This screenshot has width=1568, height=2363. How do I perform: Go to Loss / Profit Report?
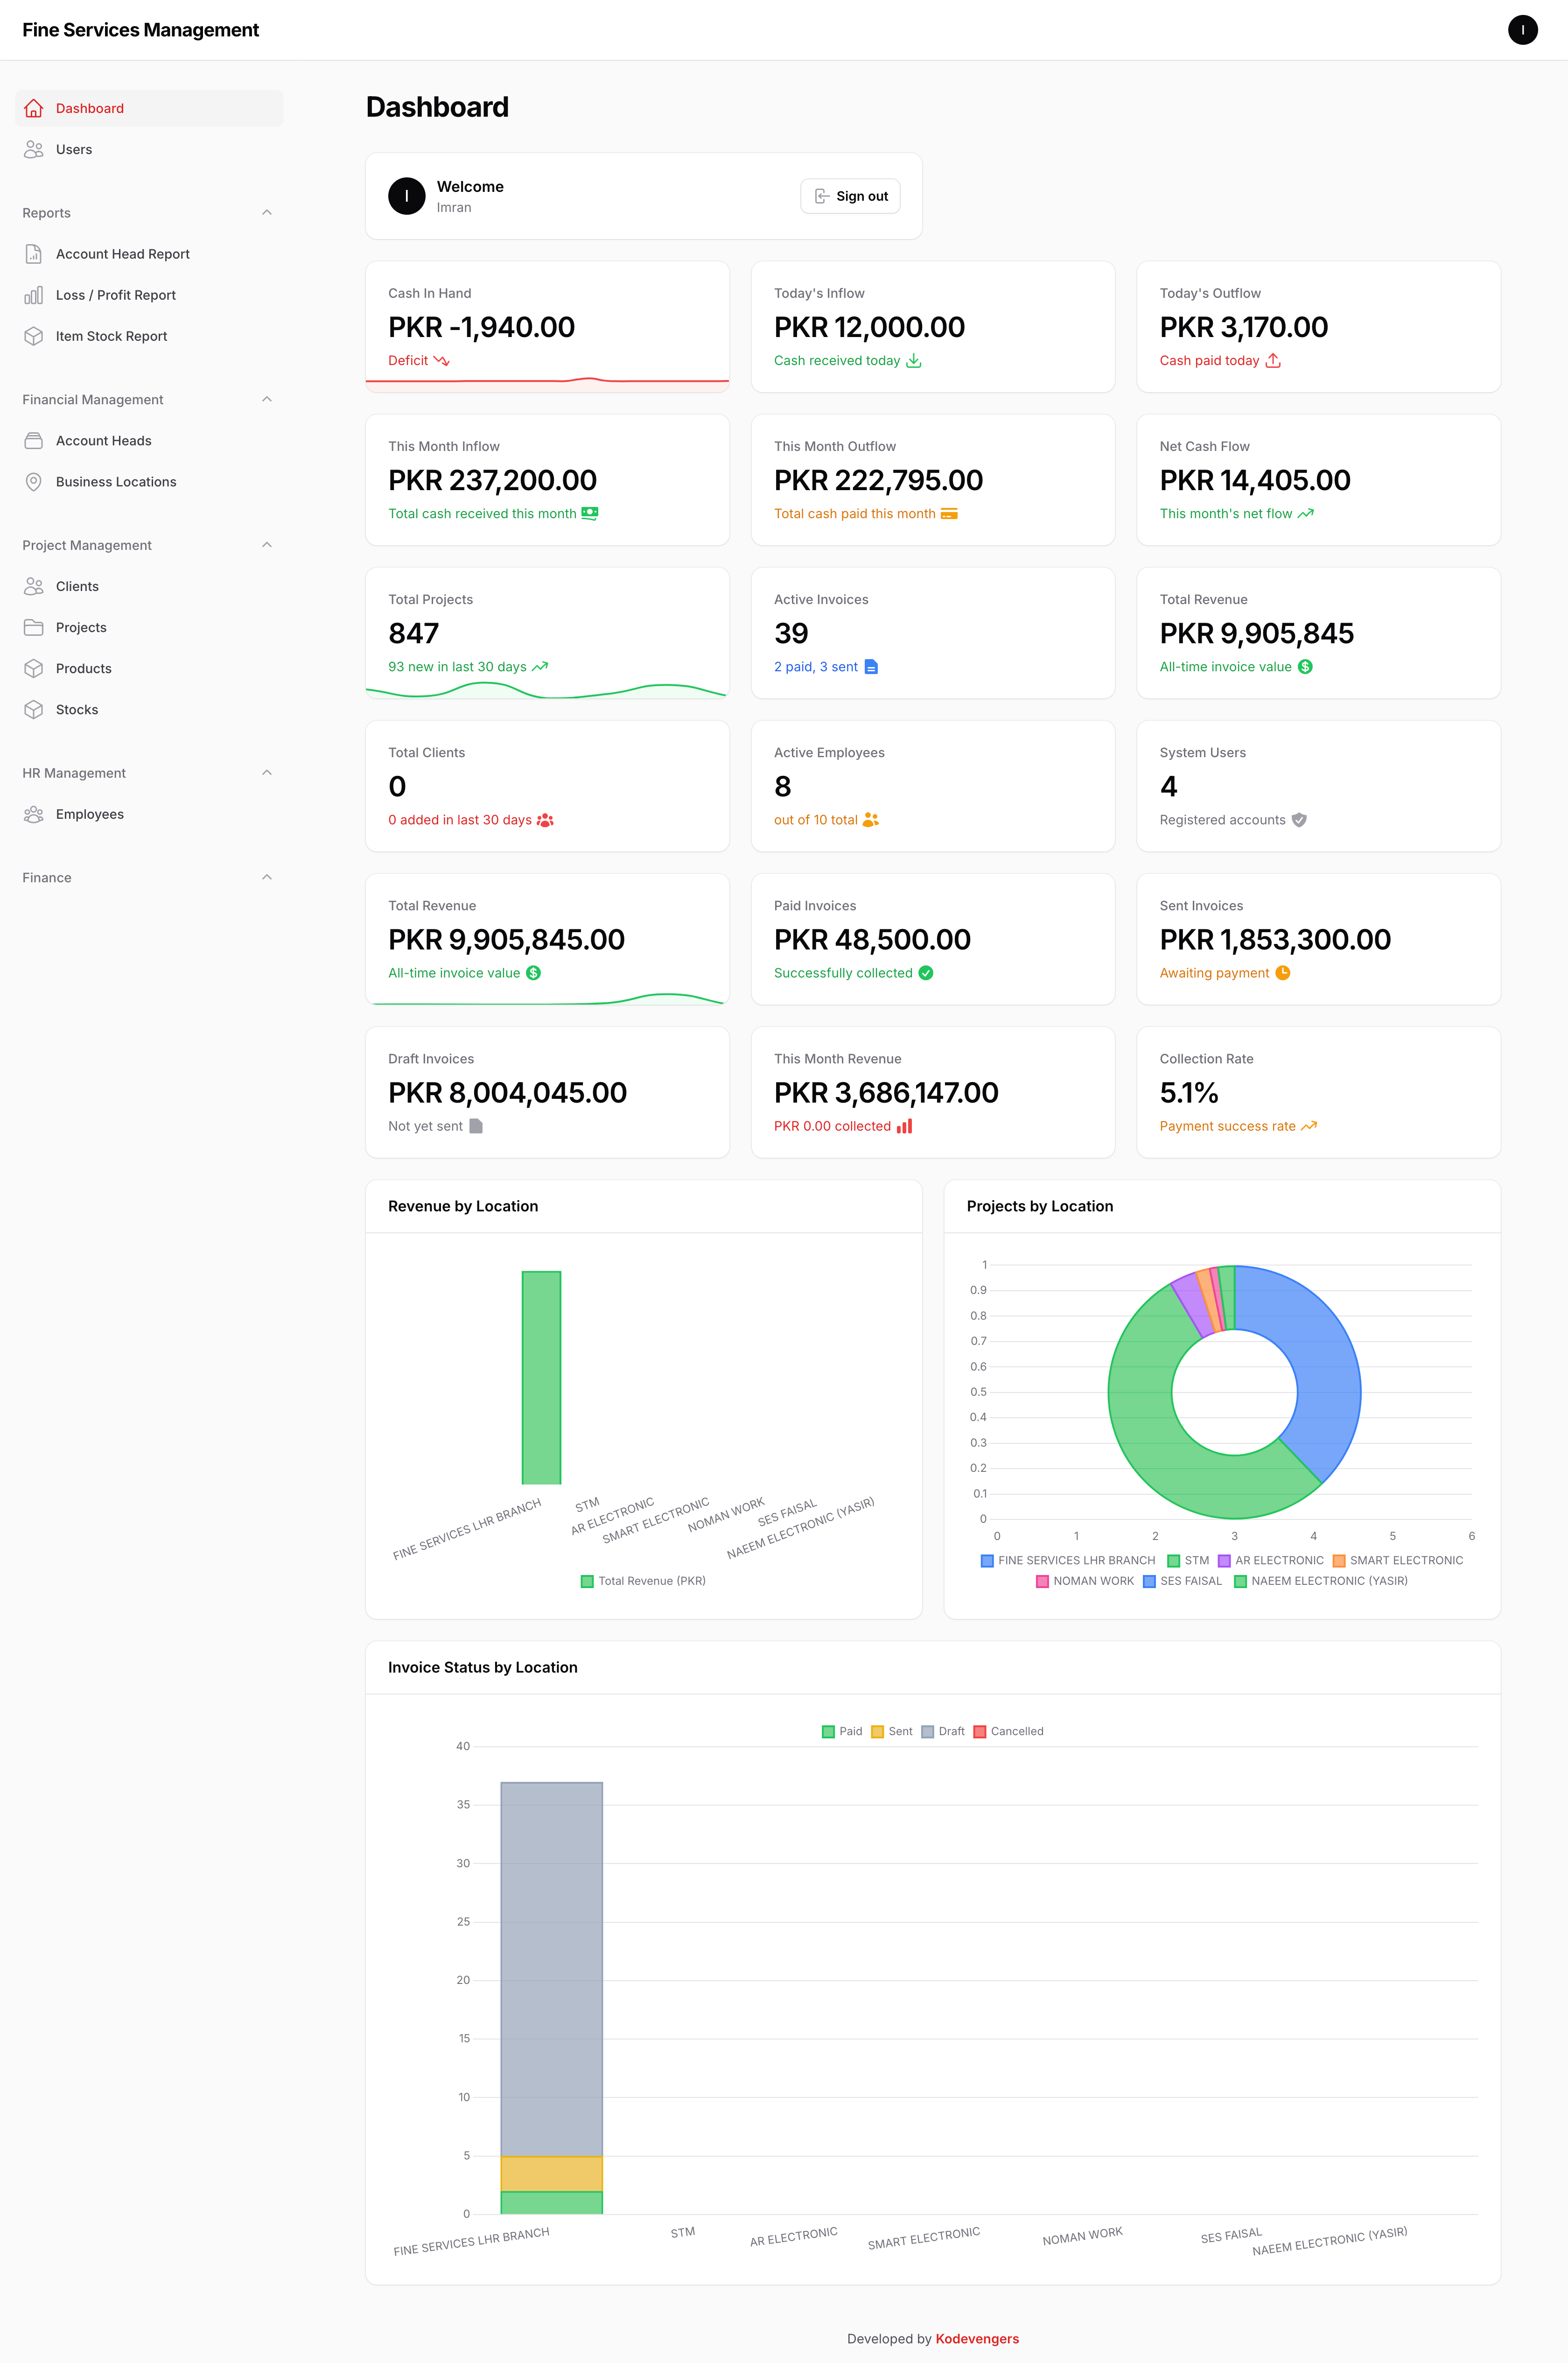(149, 295)
